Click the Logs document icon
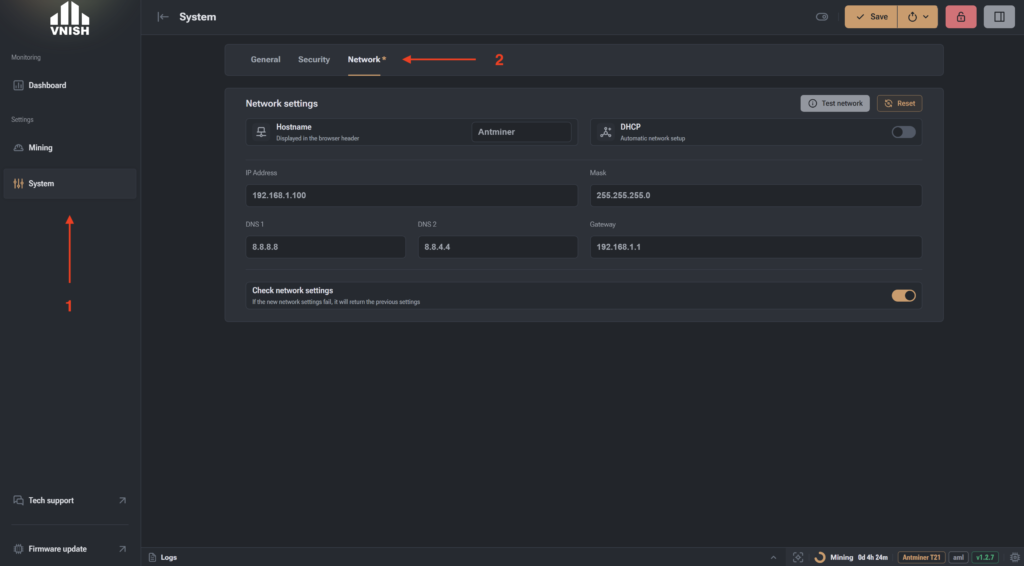This screenshot has width=1024, height=566. click(x=152, y=558)
